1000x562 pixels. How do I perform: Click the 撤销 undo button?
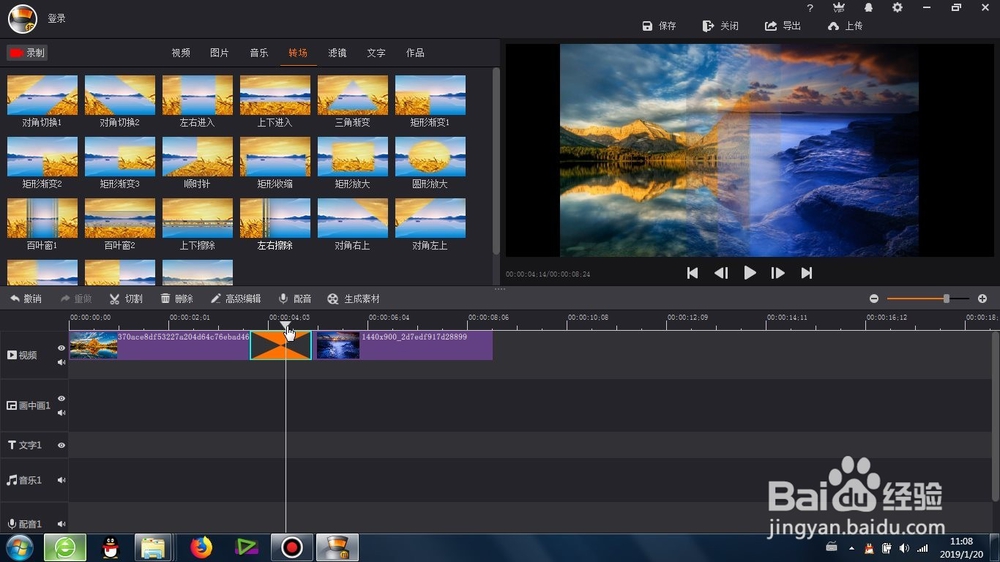coord(26,299)
